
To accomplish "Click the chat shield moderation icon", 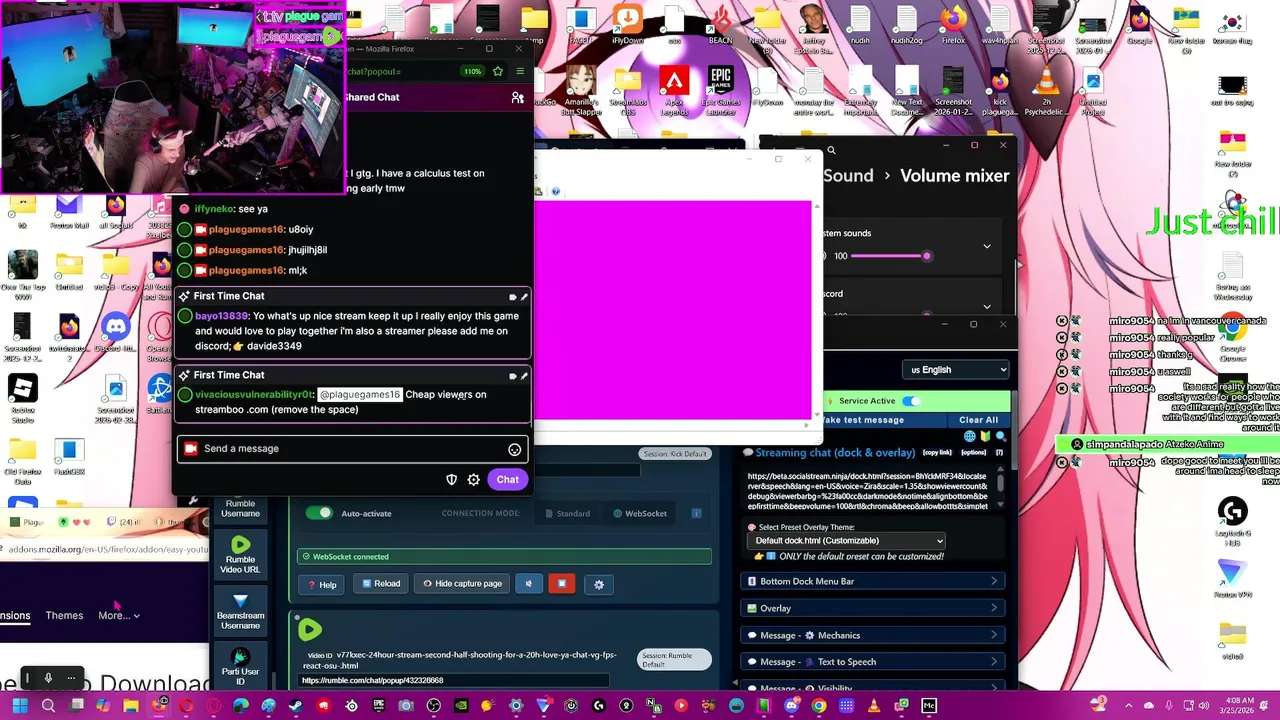I will click(x=451, y=480).
